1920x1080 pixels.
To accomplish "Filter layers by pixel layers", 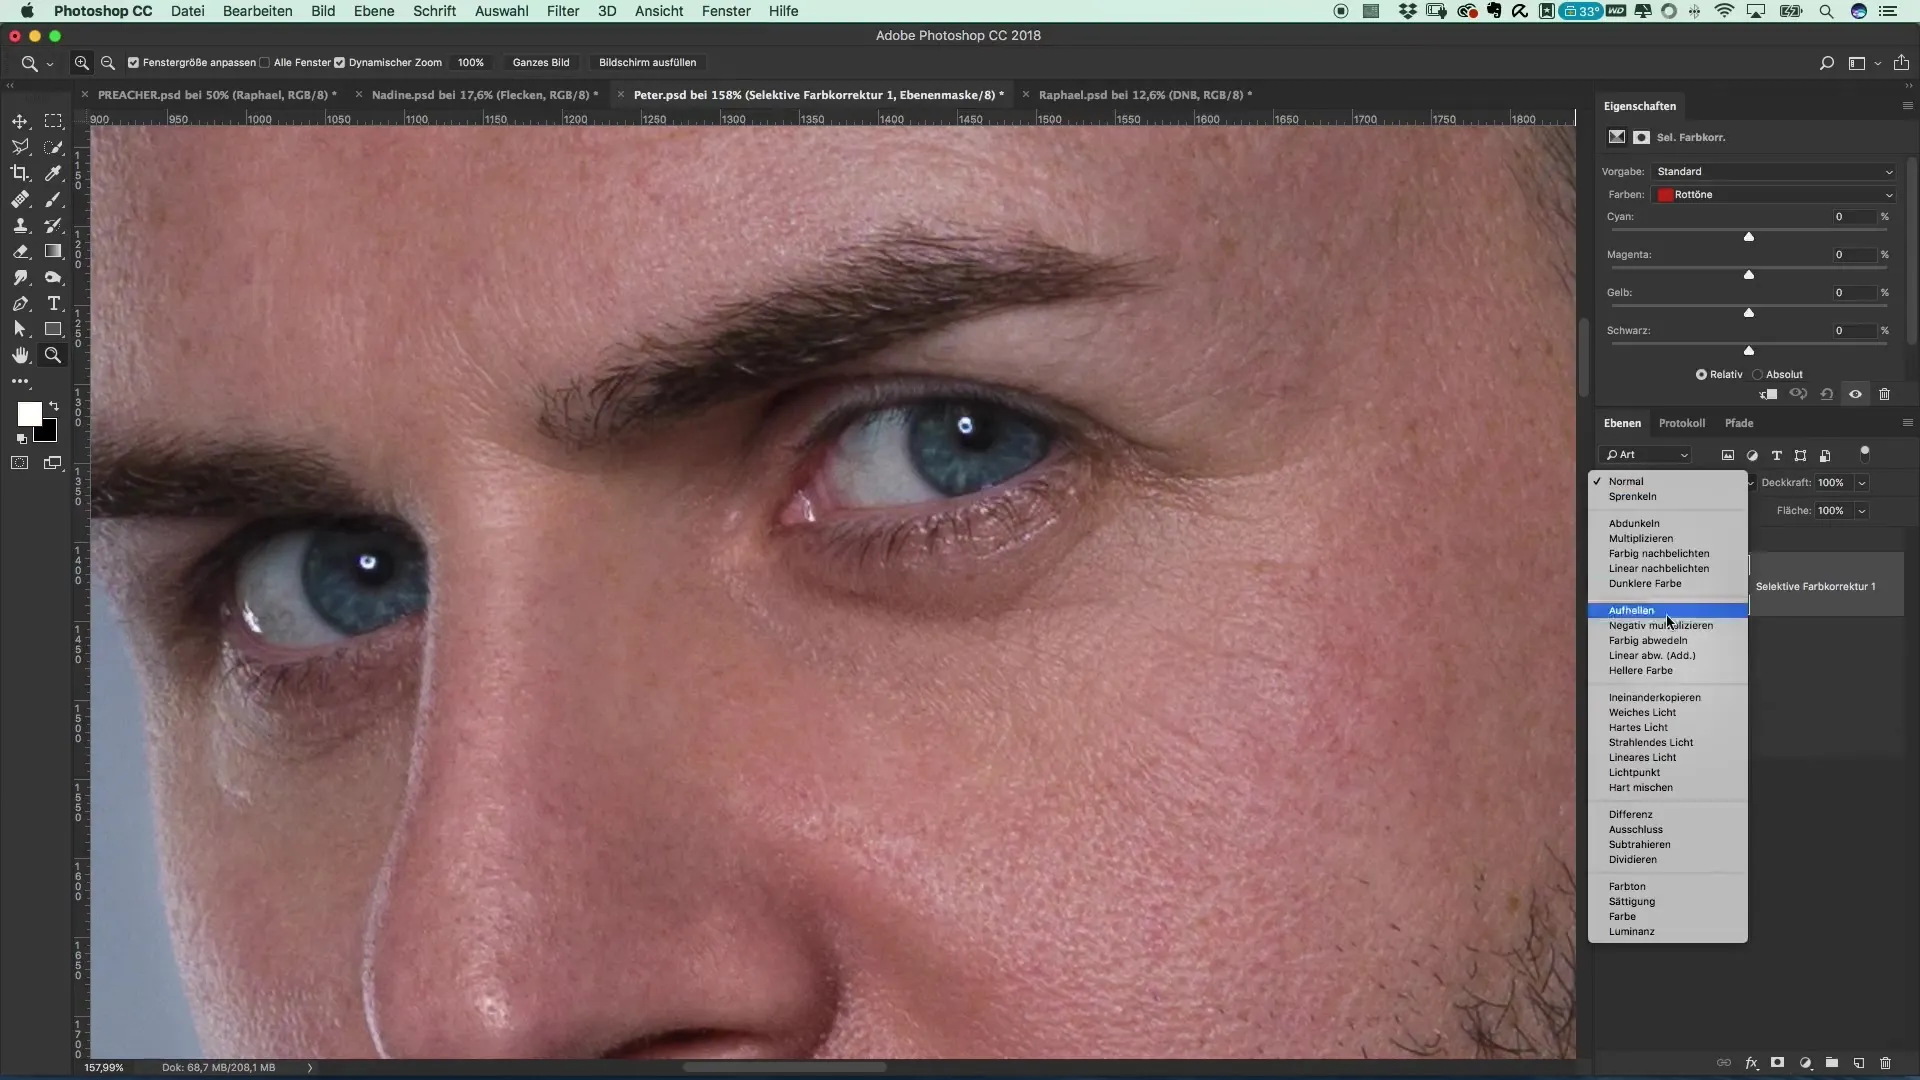I will [1728, 455].
